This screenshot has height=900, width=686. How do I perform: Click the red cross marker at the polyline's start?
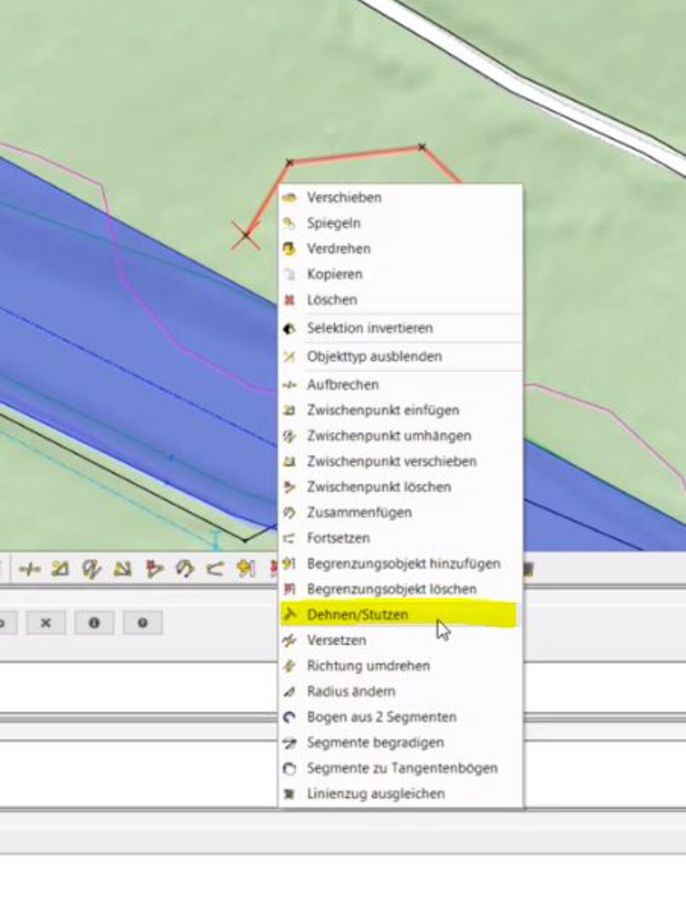(x=246, y=235)
